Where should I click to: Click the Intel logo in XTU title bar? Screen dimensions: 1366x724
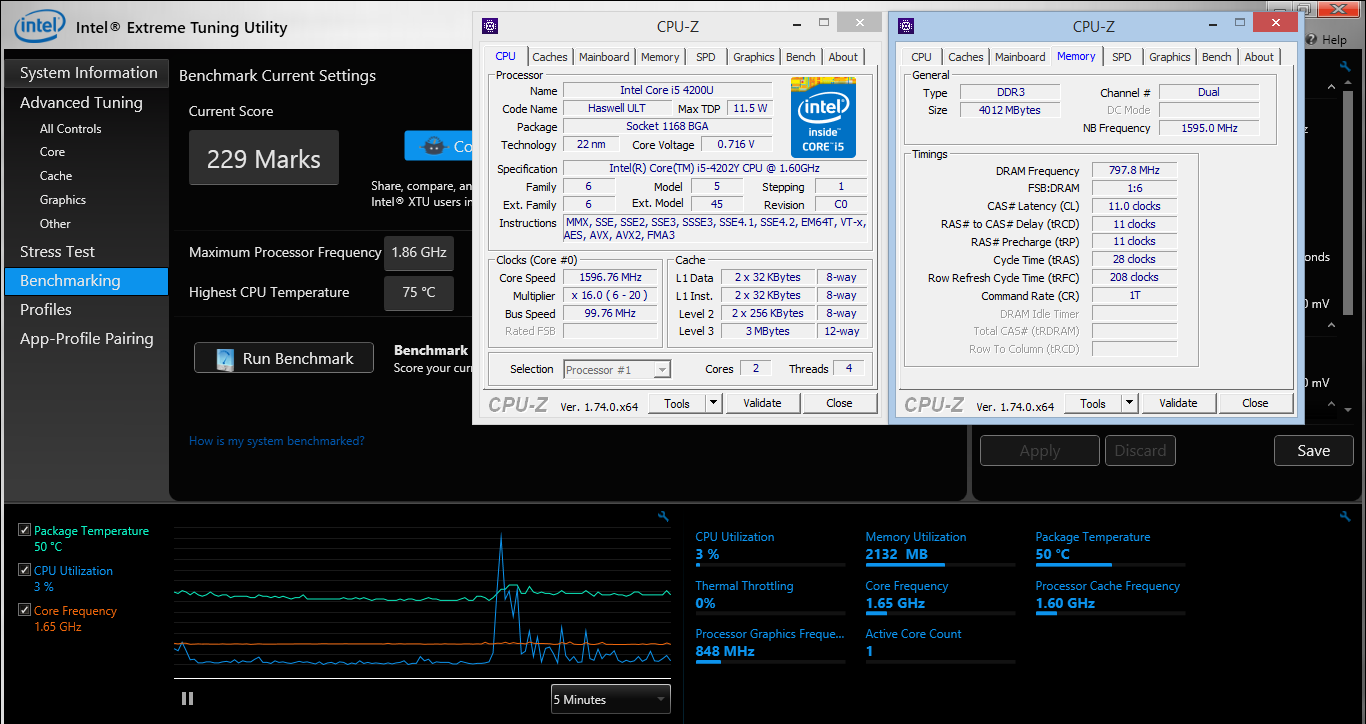(x=39, y=27)
